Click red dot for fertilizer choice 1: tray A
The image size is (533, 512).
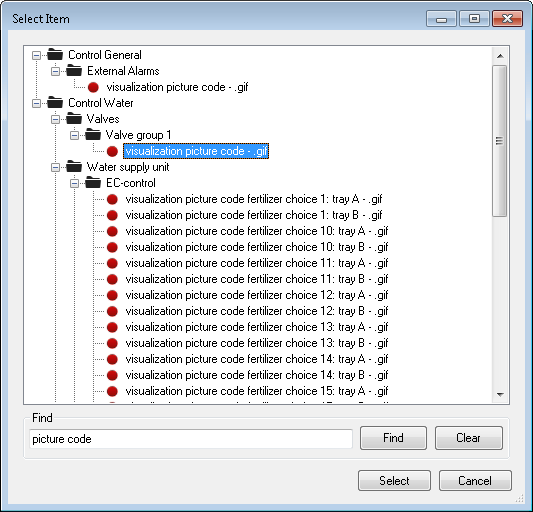112,199
